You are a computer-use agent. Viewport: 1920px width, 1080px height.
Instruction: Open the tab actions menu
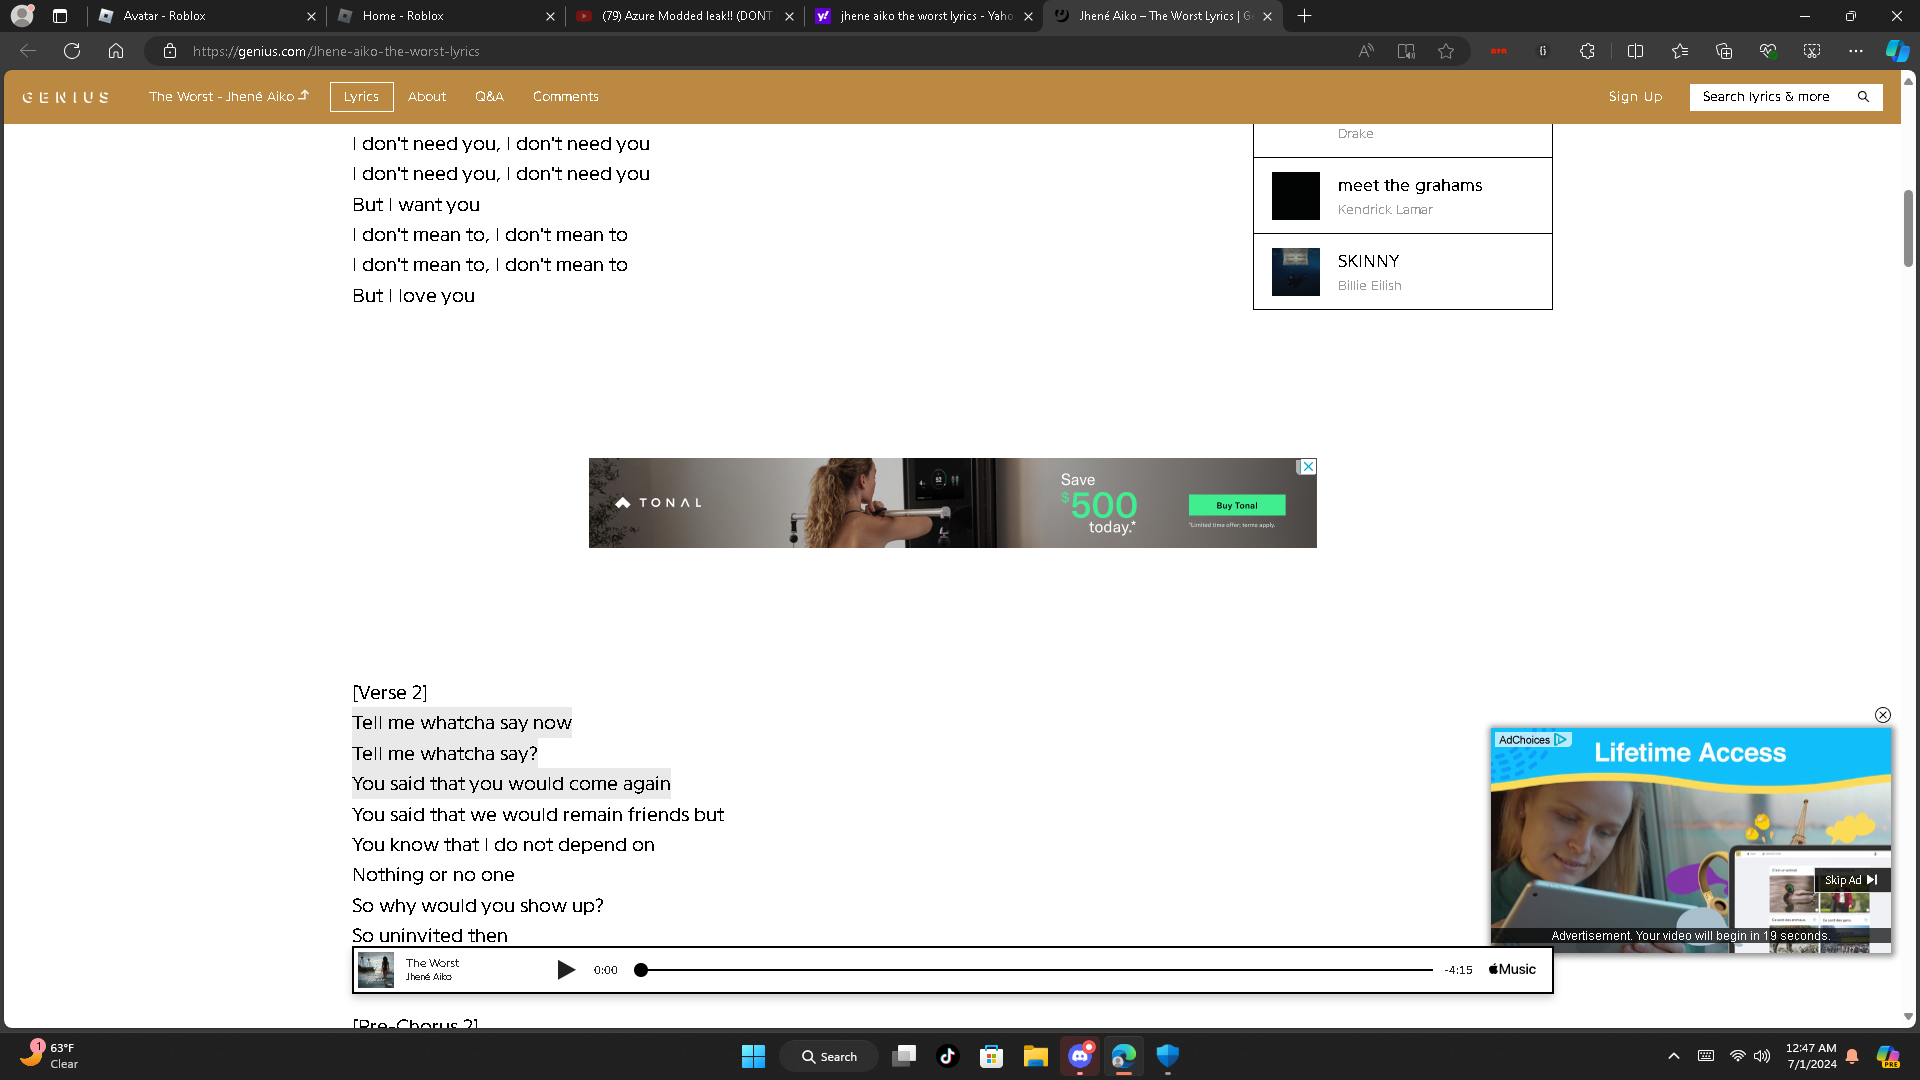[60, 16]
